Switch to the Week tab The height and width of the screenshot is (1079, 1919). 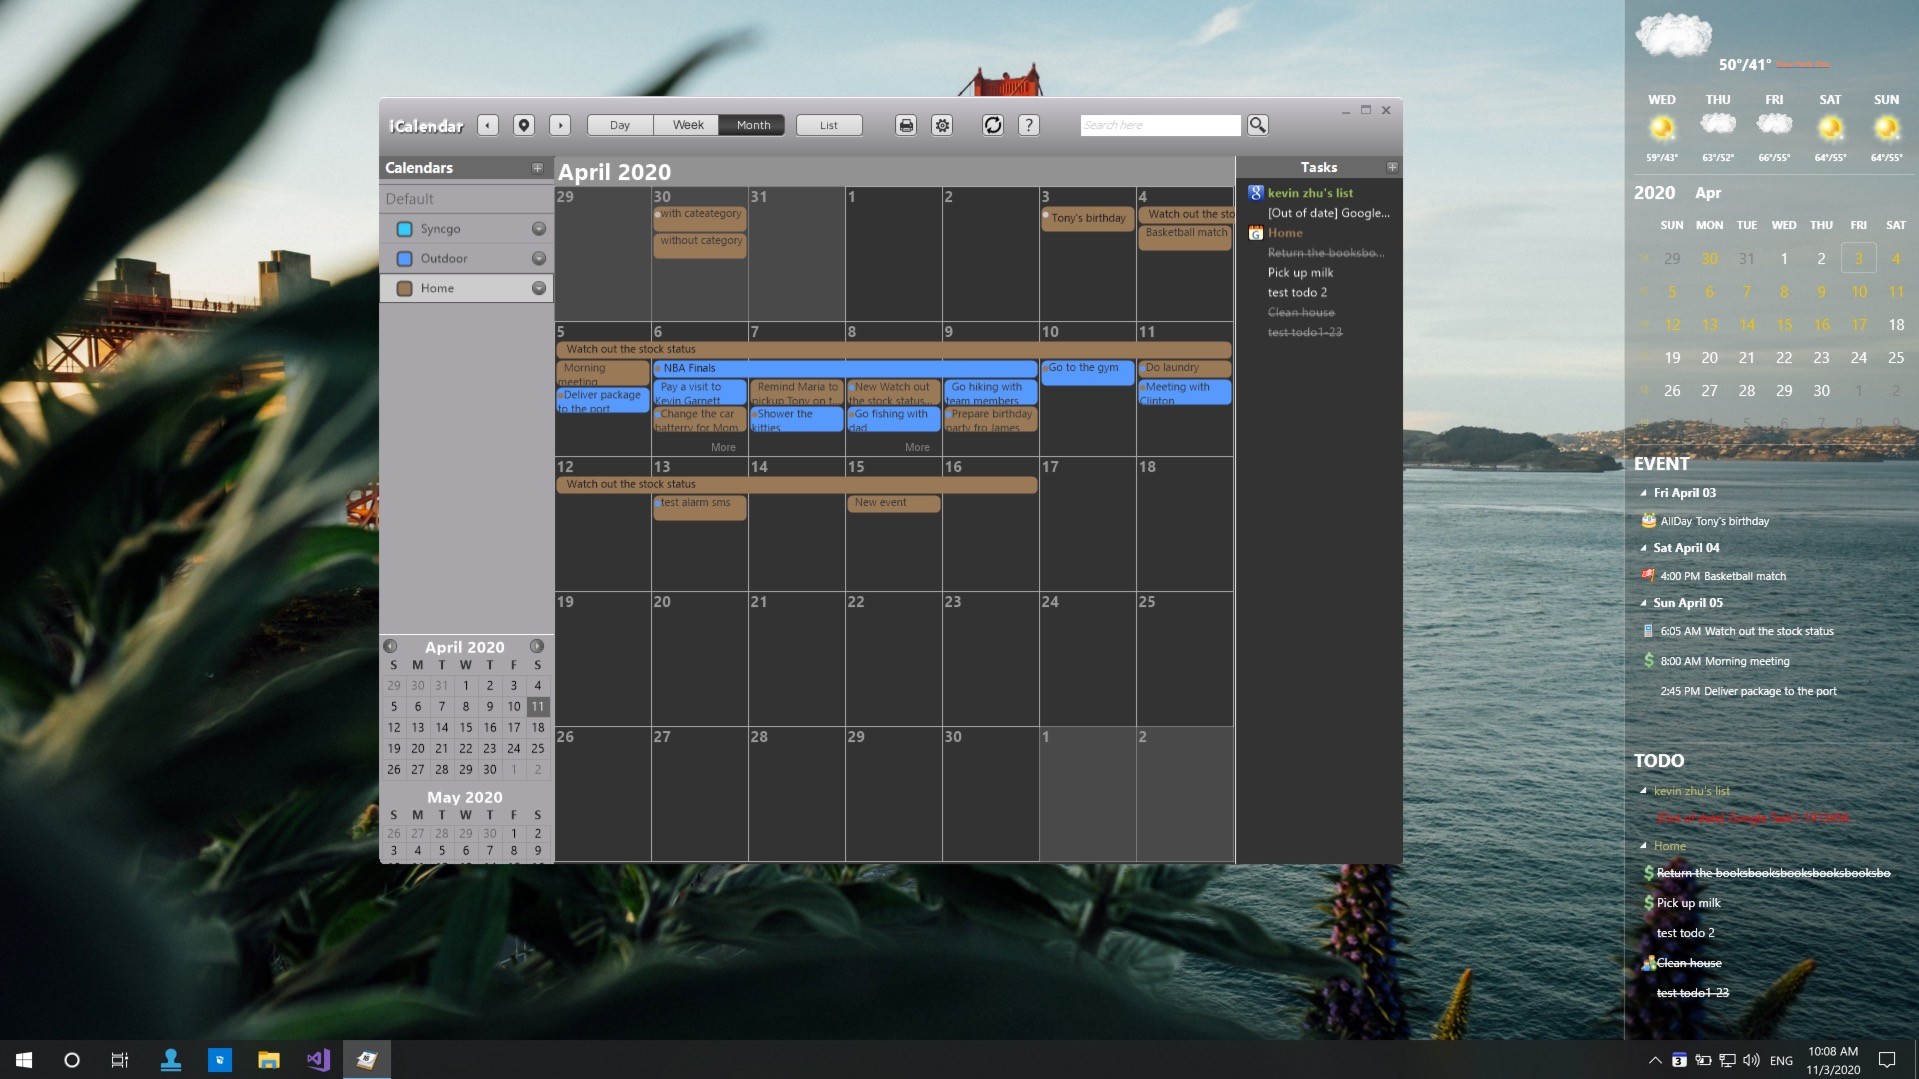[x=688, y=125]
